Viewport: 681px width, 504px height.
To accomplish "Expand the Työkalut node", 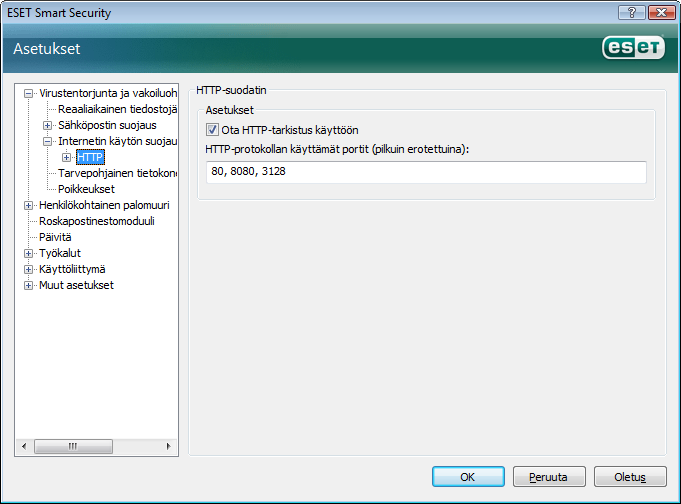I will click(x=28, y=253).
